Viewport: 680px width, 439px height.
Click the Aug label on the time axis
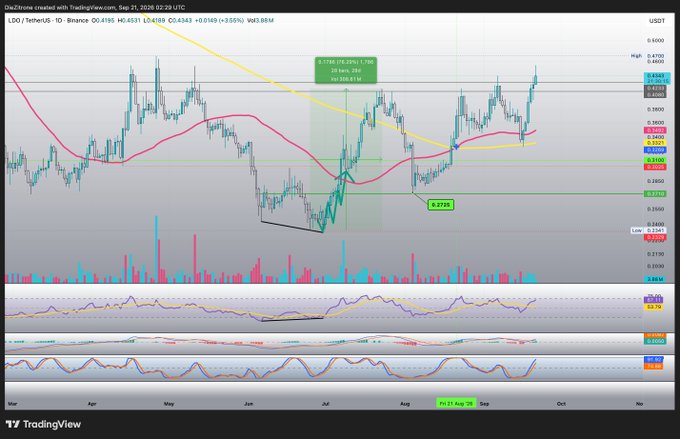coord(405,404)
